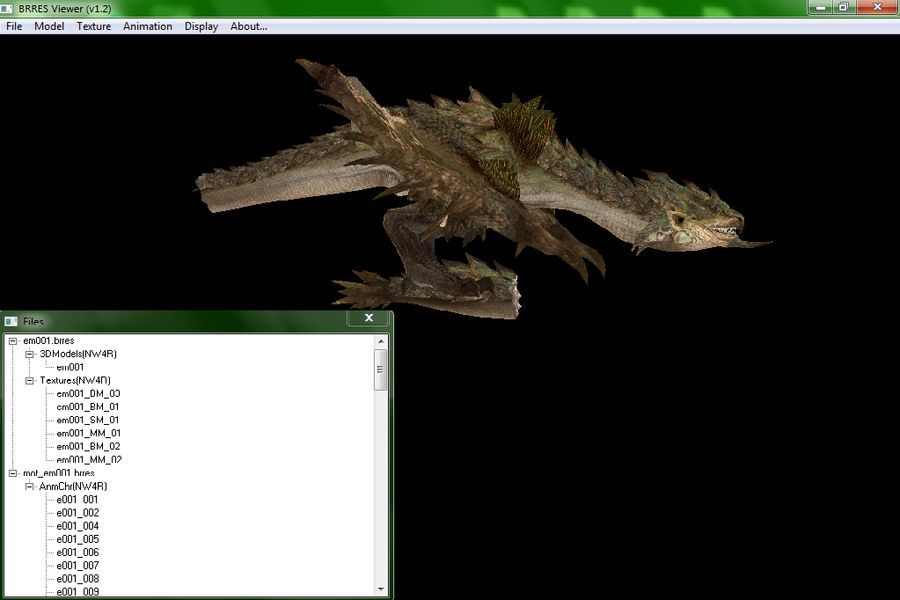Click the 3DModels(NW4R) label
900x600 pixels.
78,354
